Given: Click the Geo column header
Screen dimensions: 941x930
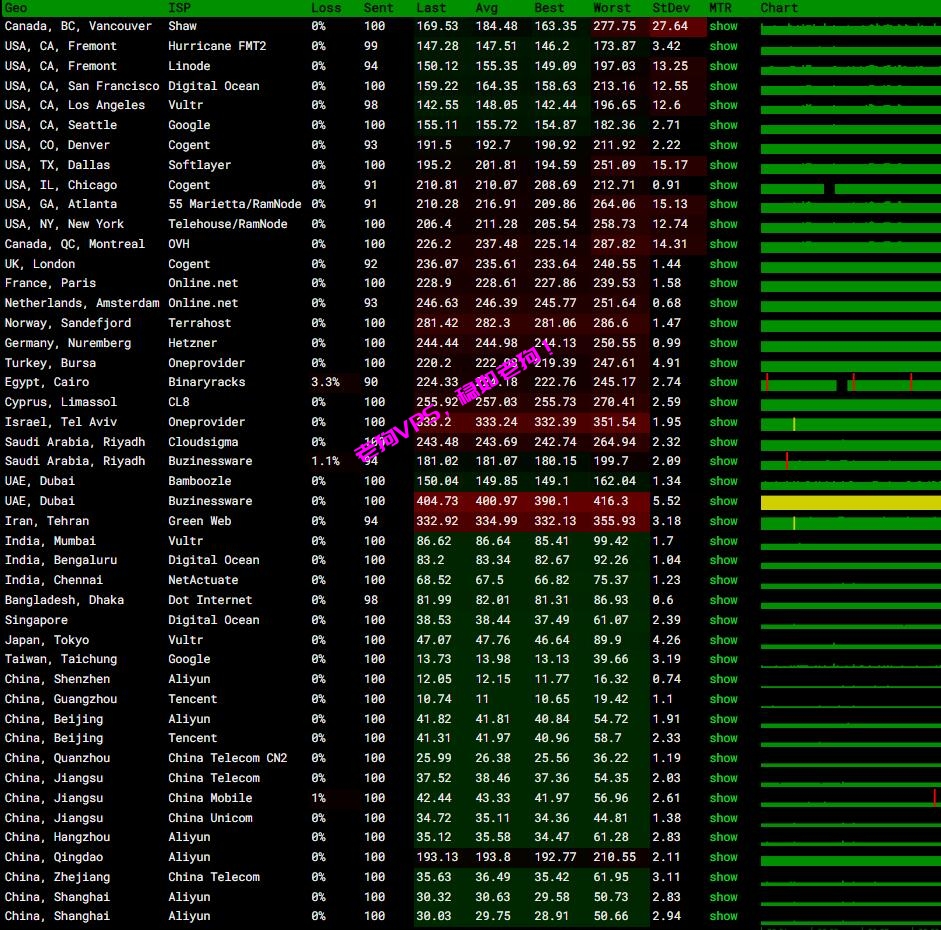Looking at the screenshot, I should click(16, 8).
